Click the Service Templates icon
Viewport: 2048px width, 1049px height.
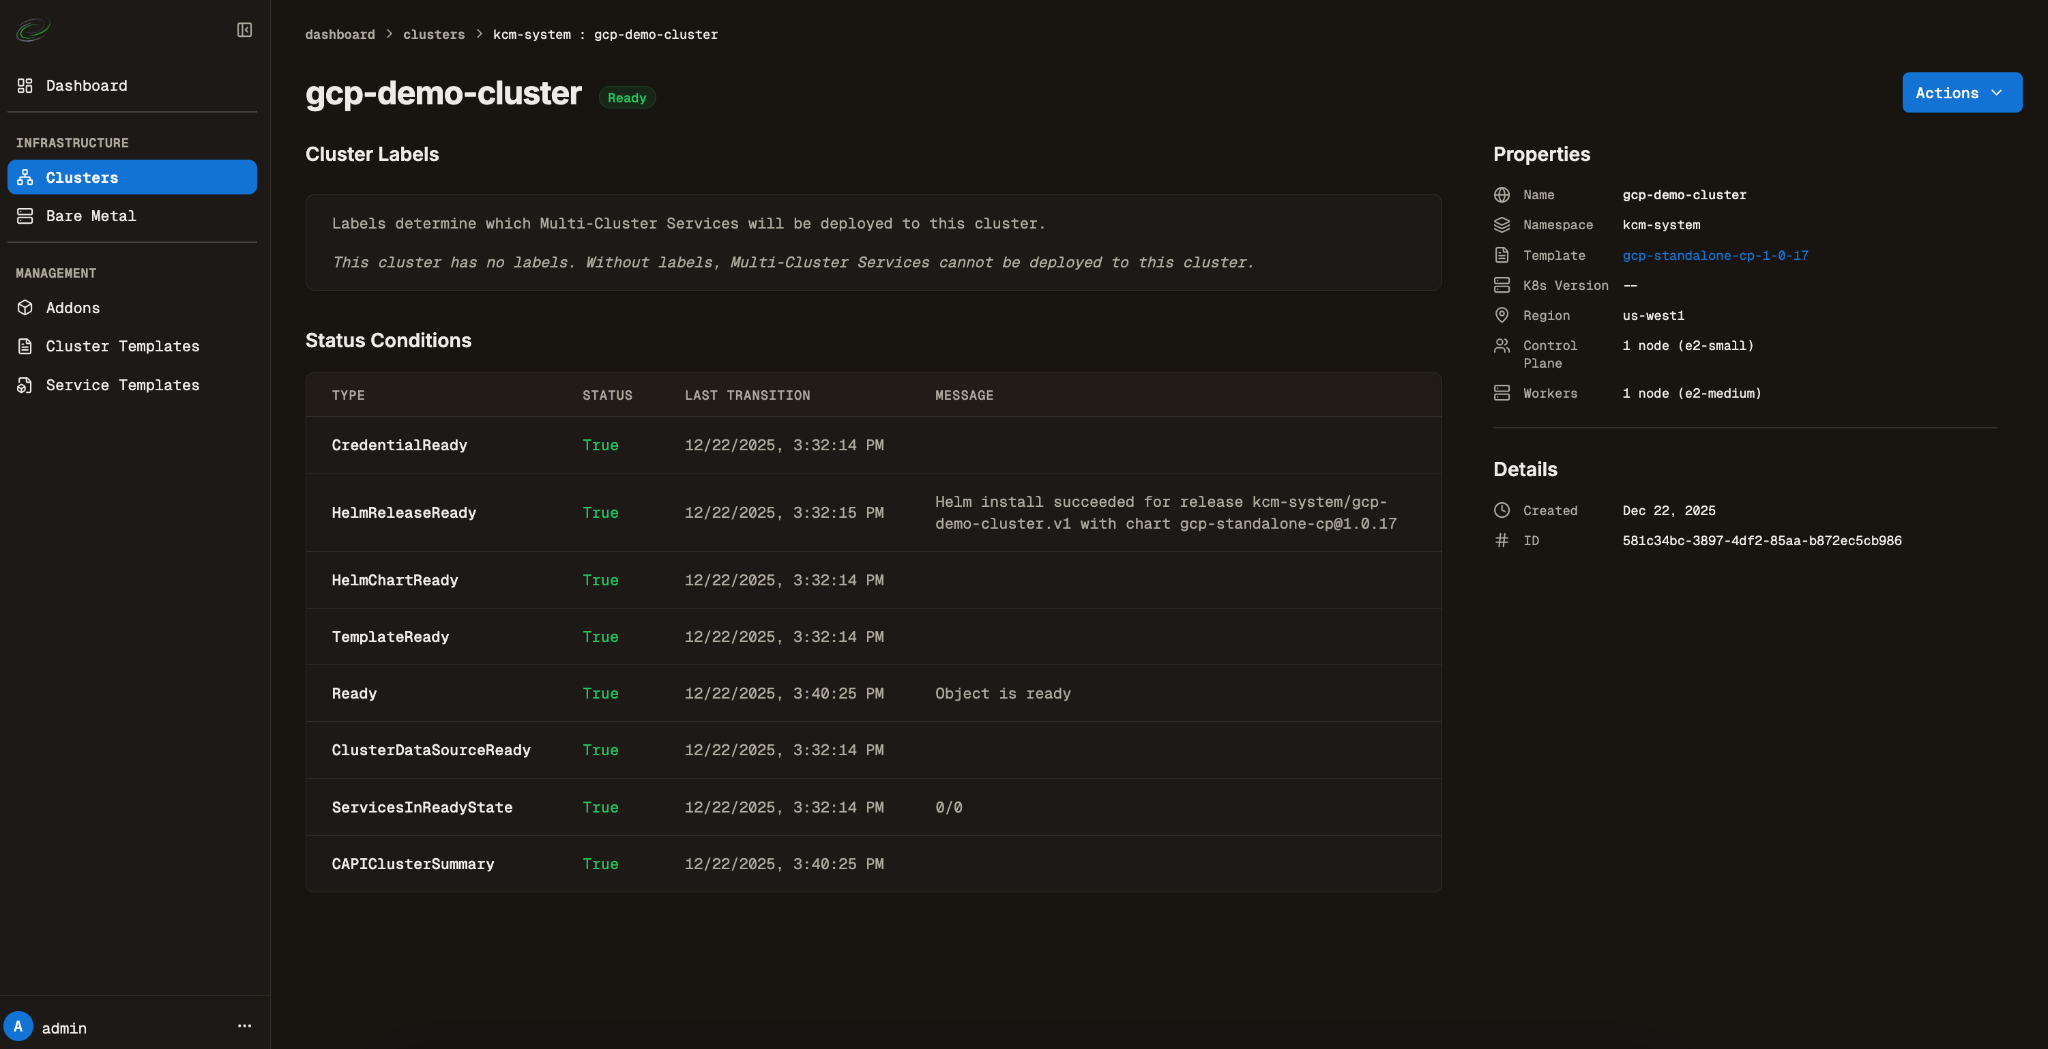pos(25,385)
